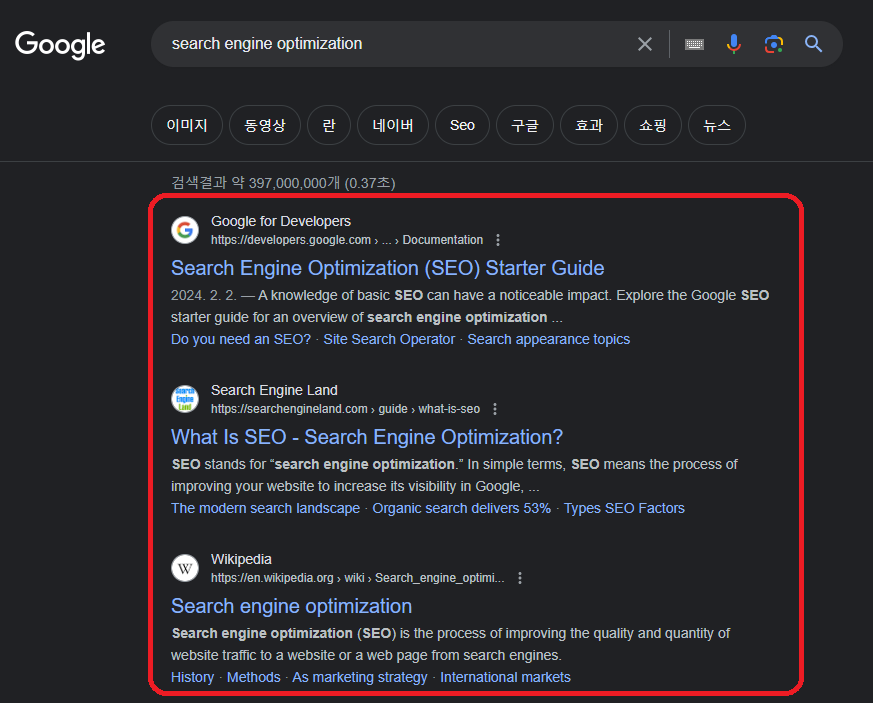Open the 'Do you need an SEO?' sitelink

pos(241,339)
